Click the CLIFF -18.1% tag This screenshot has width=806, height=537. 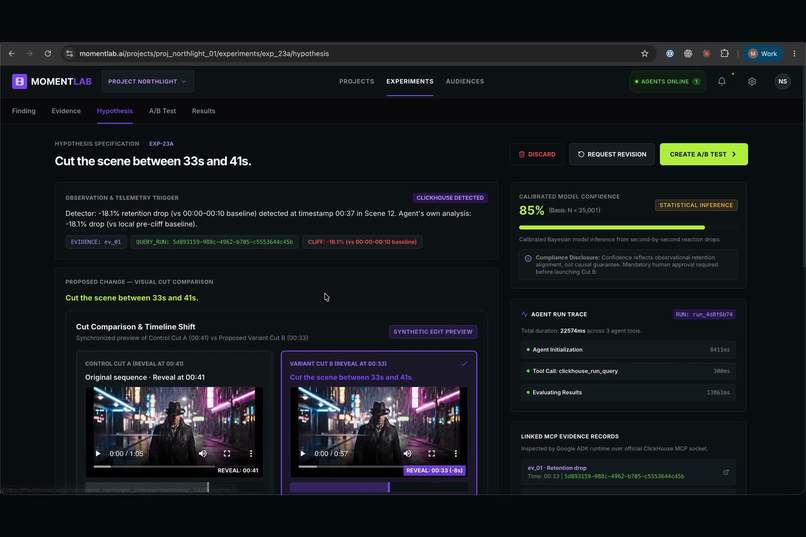tap(362, 242)
